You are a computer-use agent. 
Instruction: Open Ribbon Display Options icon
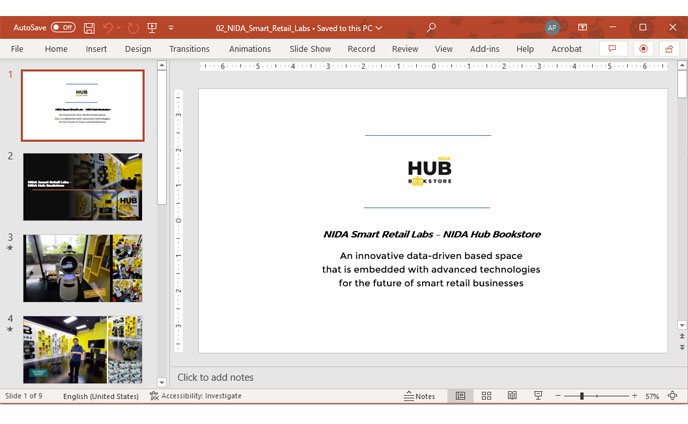[582, 27]
